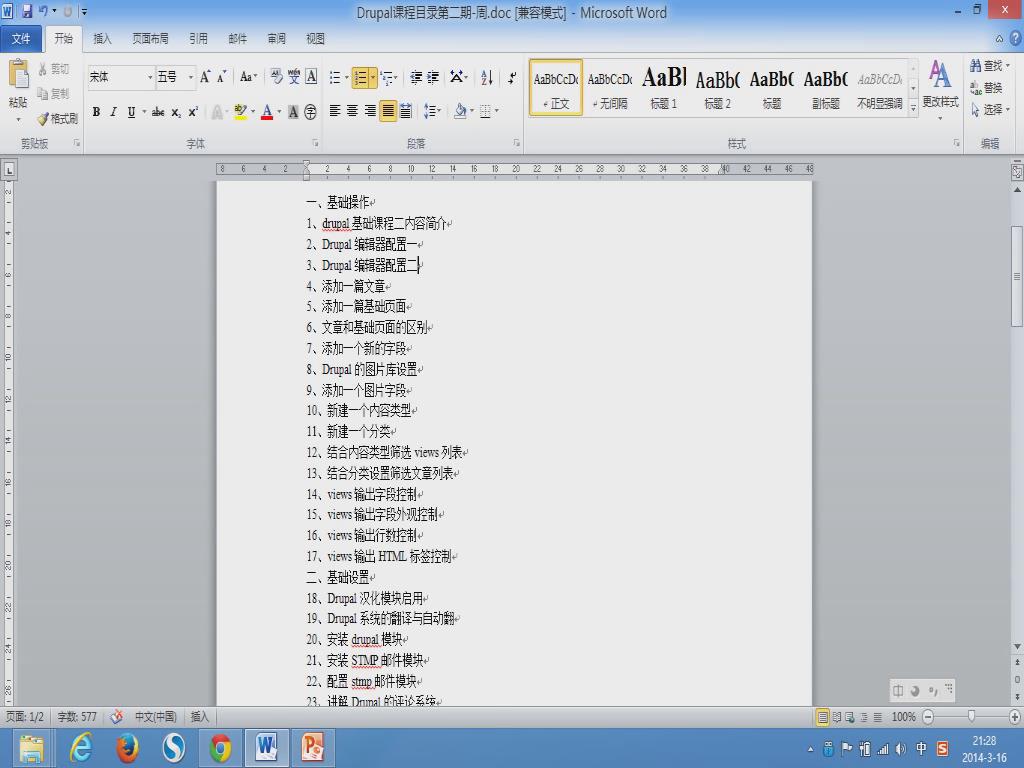Image resolution: width=1024 pixels, height=768 pixels.
Task: Switch to the Mailings (邮件) tab
Action: coord(238,39)
